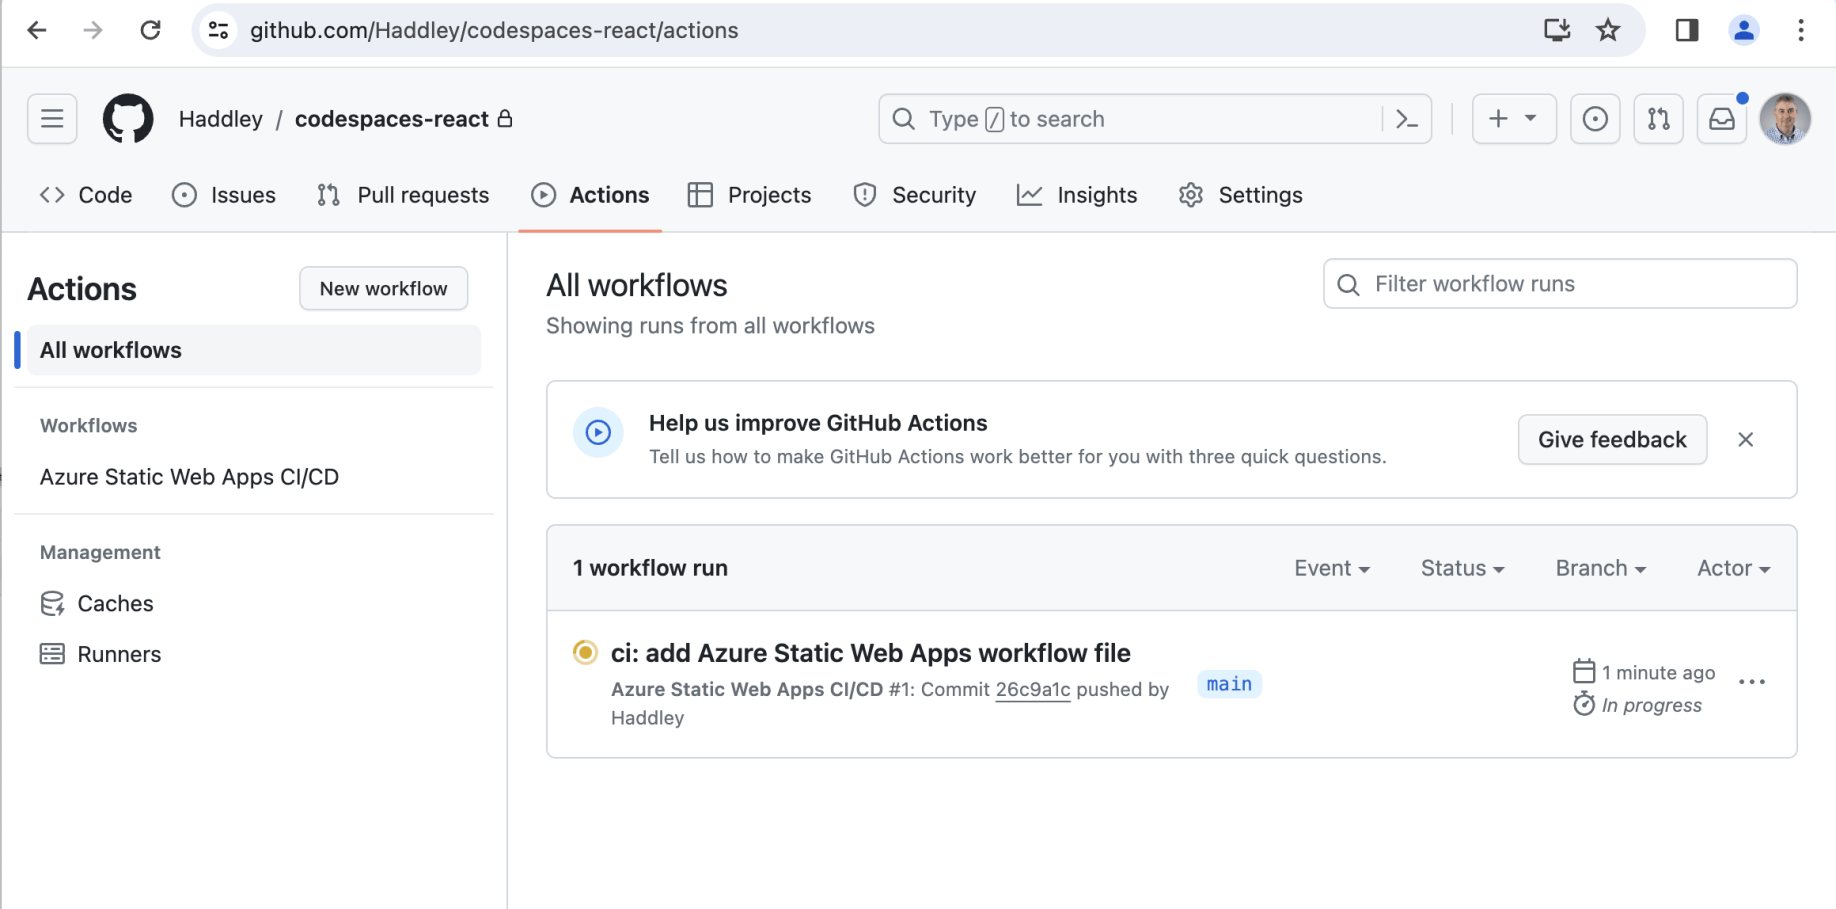The image size is (1836, 909).
Task: Bookmark this page with the star icon
Action: coord(1608,30)
